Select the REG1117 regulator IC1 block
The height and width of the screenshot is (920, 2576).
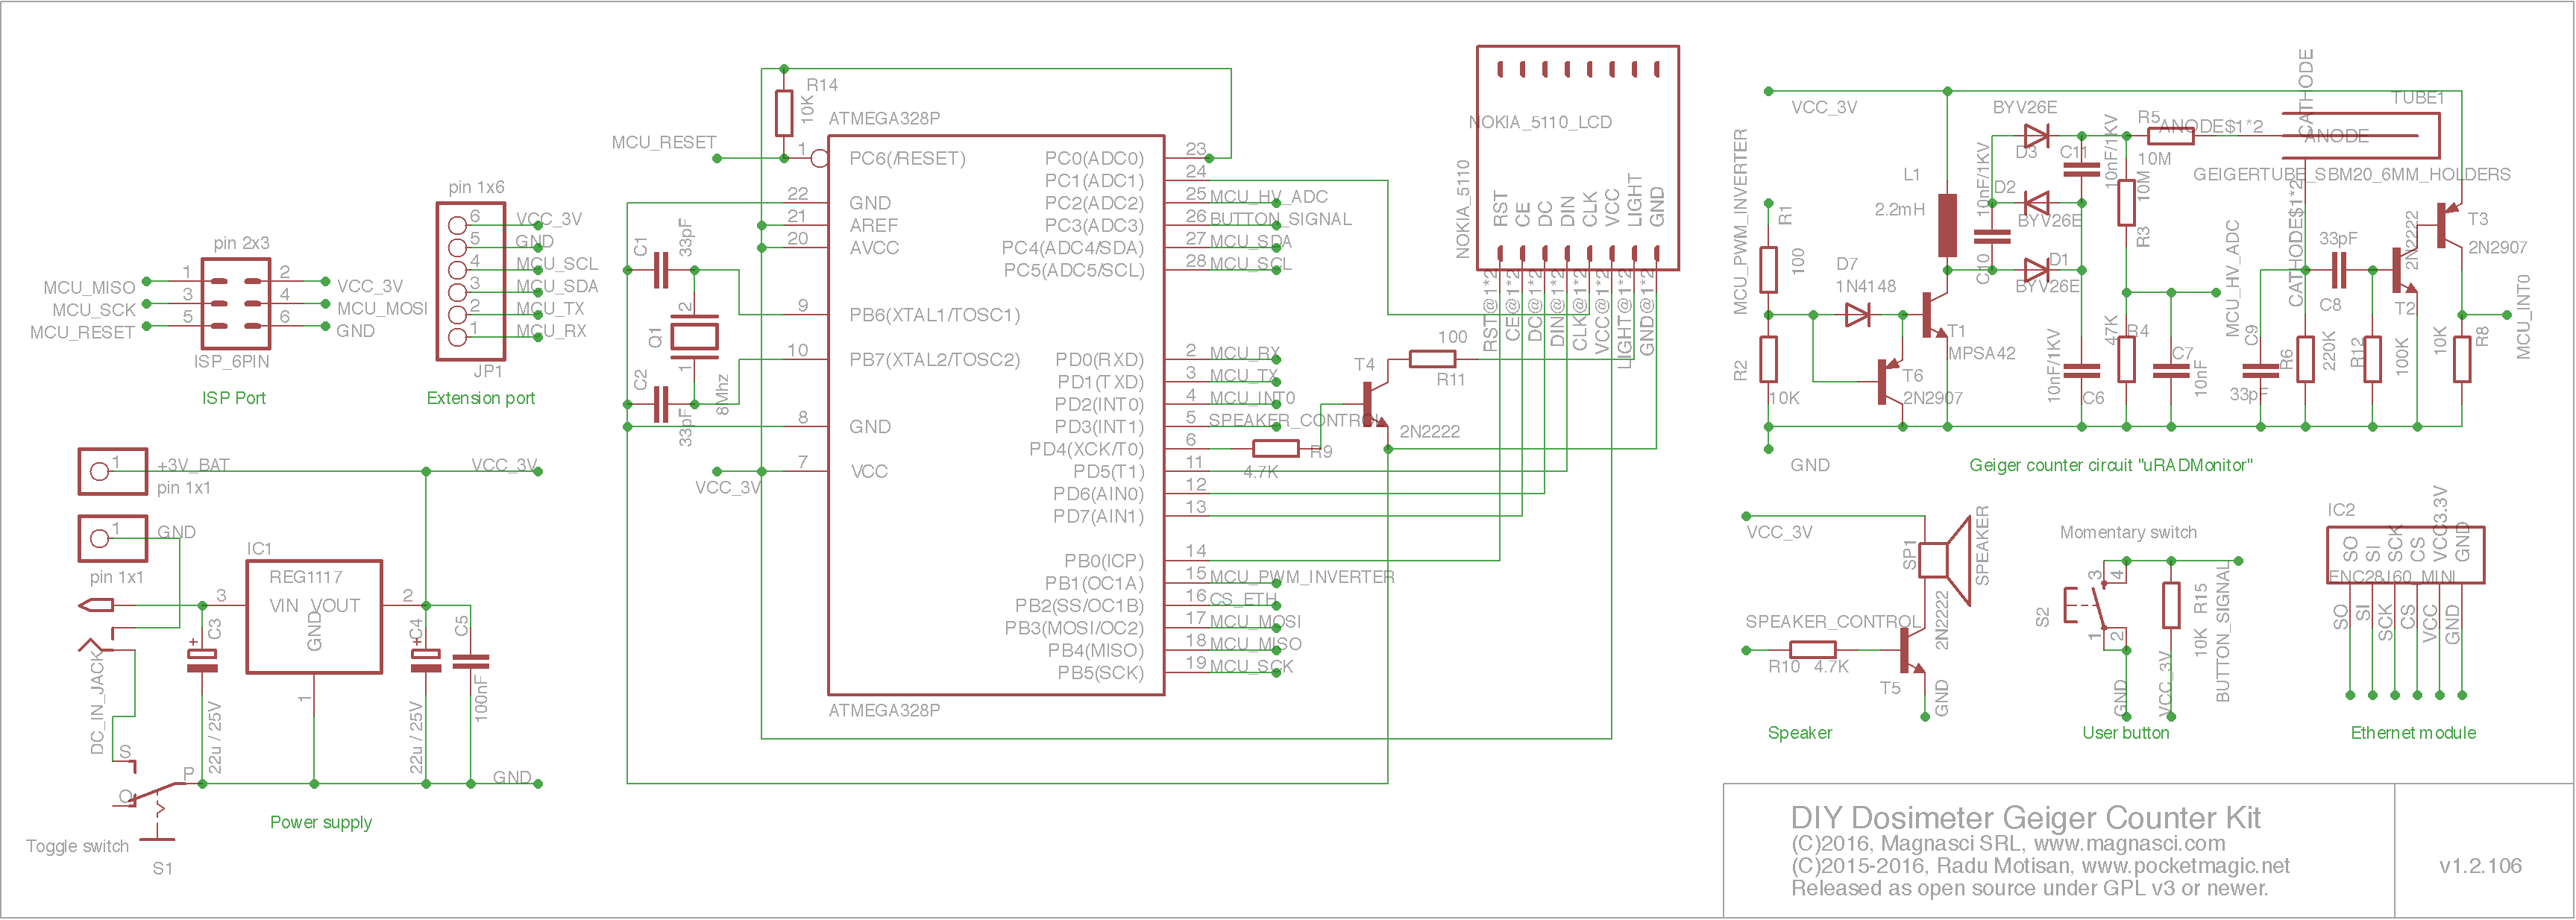pyautogui.click(x=314, y=616)
